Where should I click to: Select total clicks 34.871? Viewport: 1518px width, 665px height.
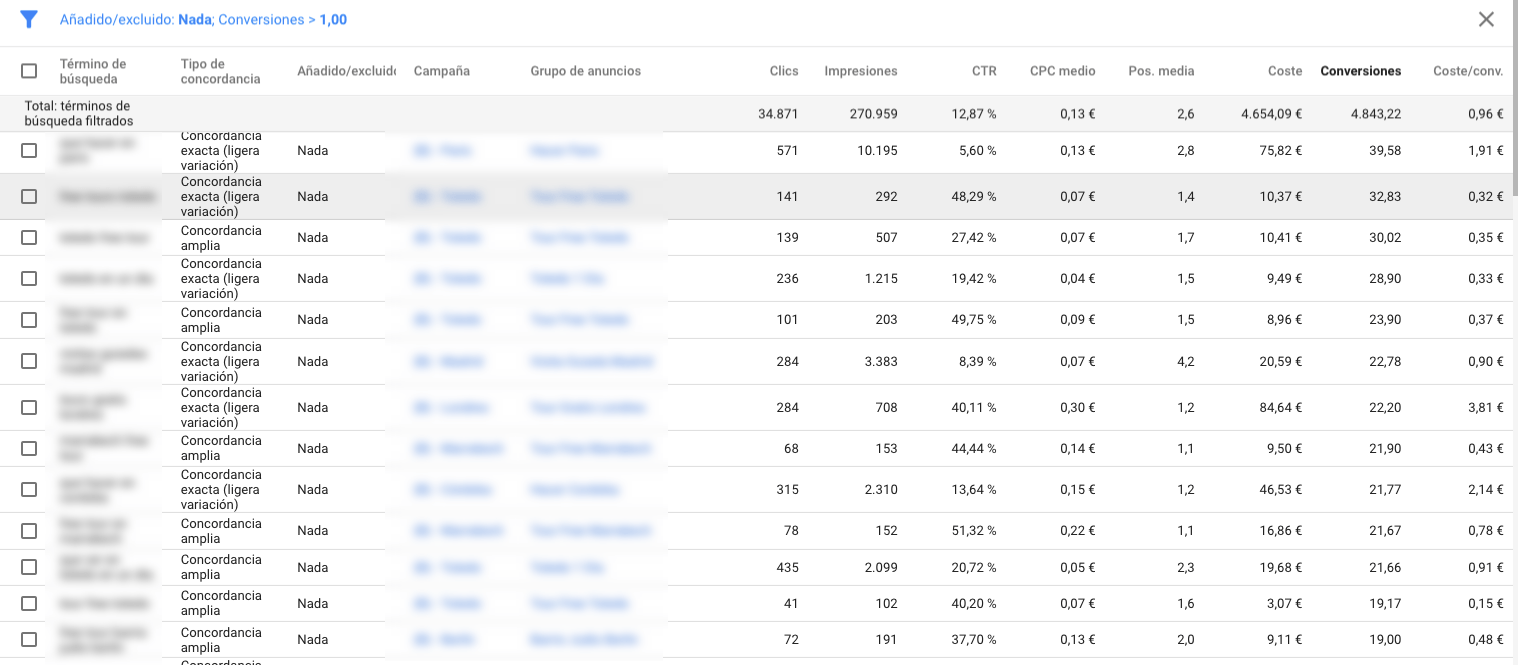click(x=778, y=114)
